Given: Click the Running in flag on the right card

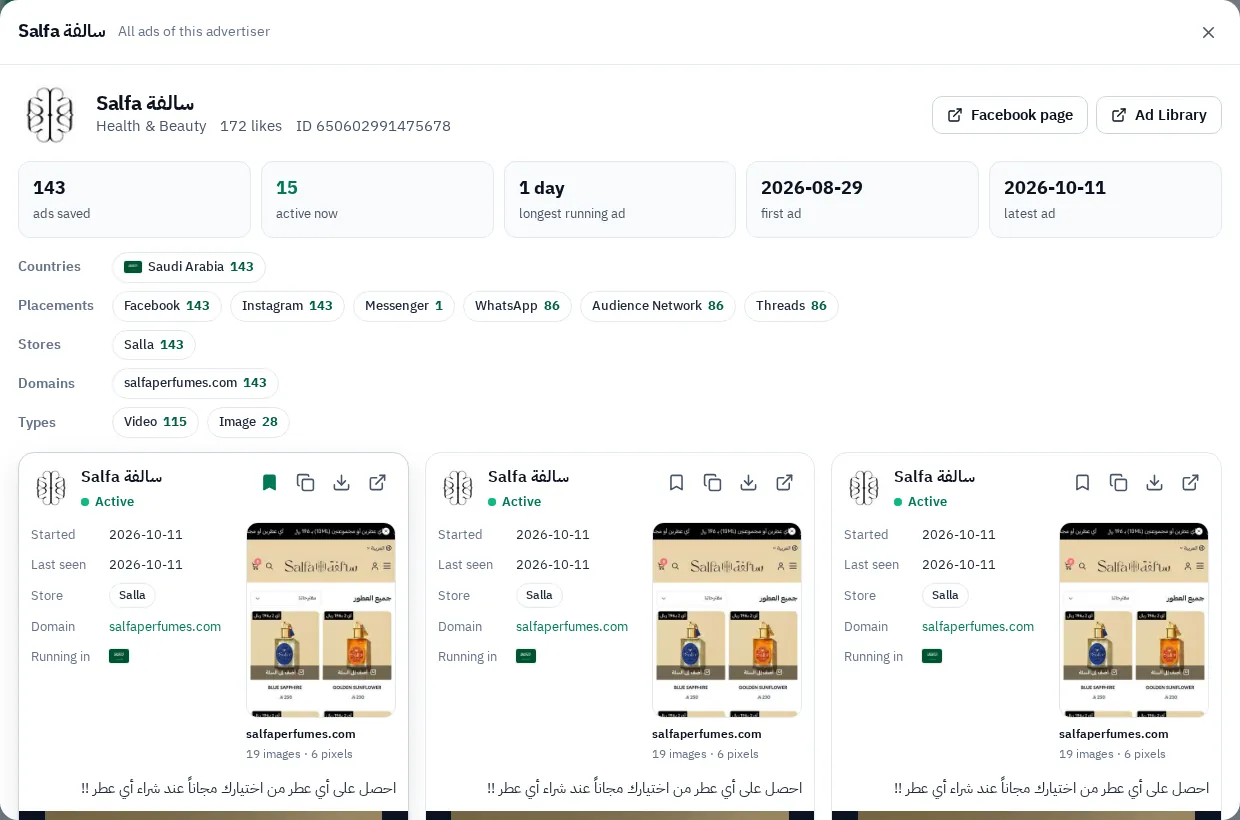Looking at the screenshot, I should coord(932,656).
